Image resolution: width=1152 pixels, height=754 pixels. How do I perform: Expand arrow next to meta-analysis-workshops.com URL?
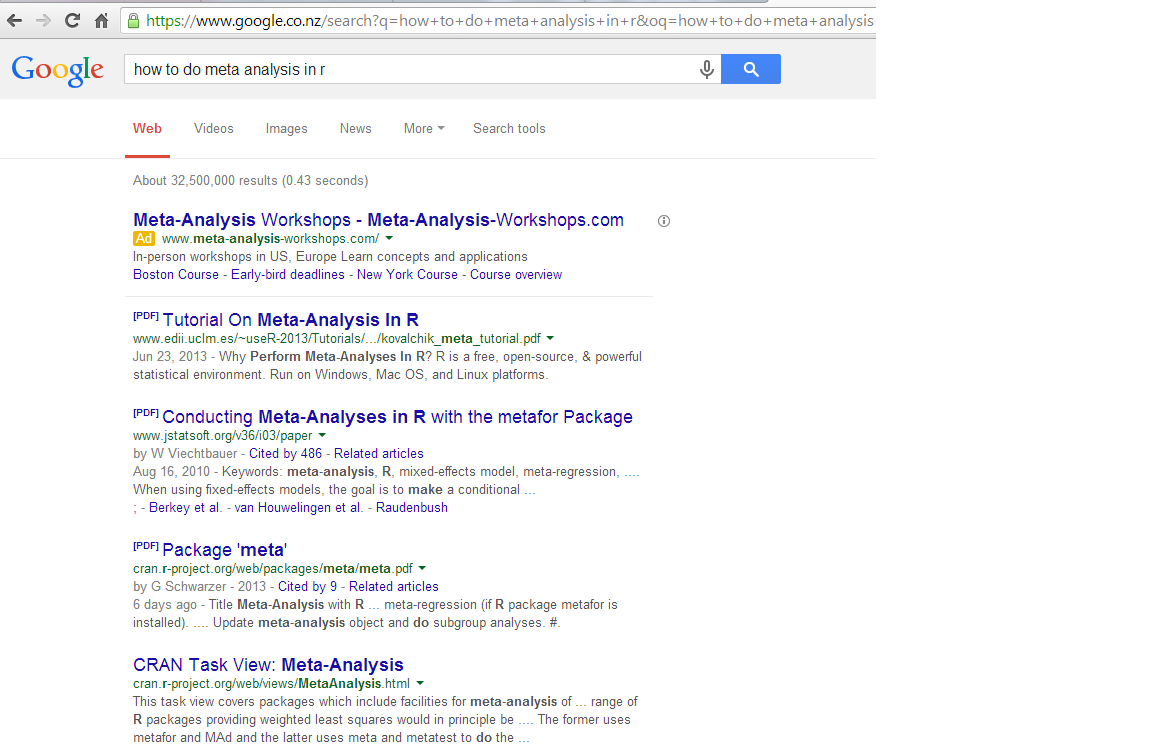tap(389, 238)
